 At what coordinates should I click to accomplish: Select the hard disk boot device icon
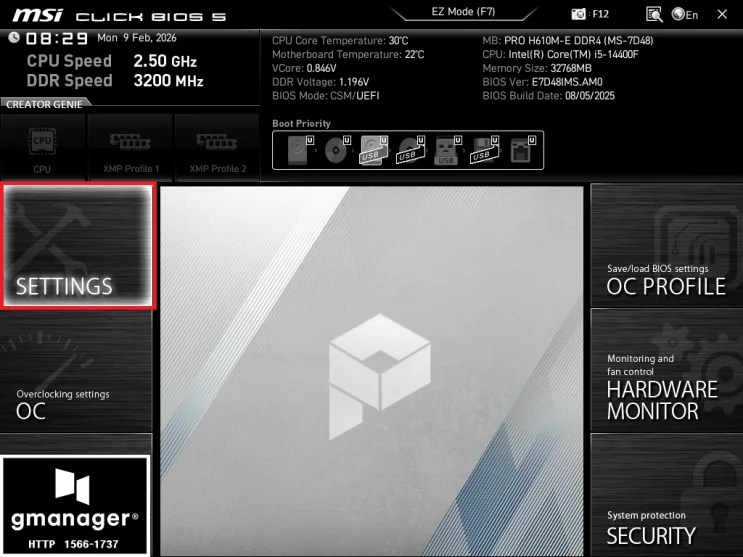[300, 150]
